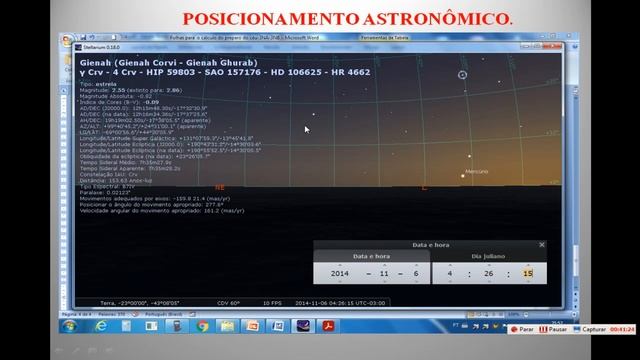Click the 'Constelação IAU: Crv' info line
Image resolution: width=640 pixels, height=360 pixels.
coord(109,174)
